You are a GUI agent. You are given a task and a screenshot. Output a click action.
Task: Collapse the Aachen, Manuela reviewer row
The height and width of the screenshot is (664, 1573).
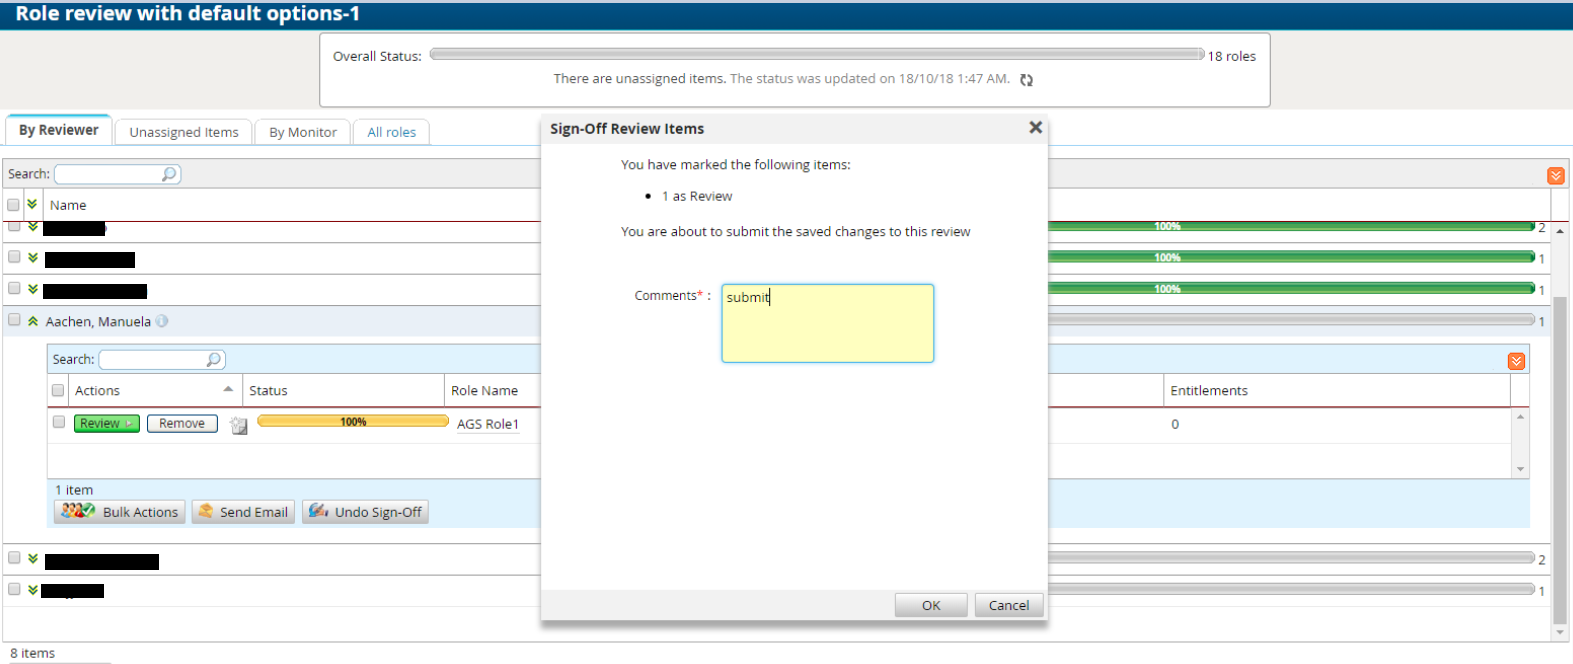[x=33, y=321]
